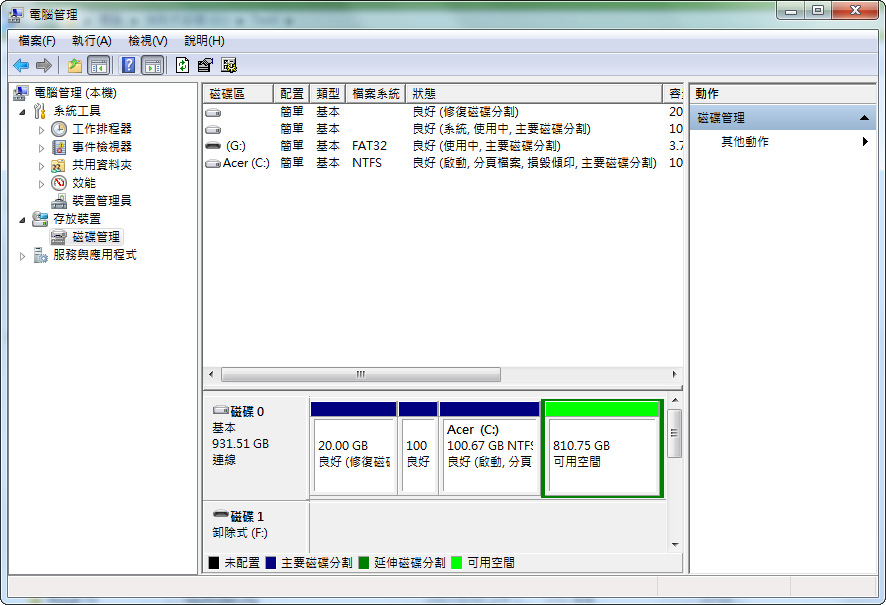886x605 pixels.
Task: Click the (G:) removable drive icon in list
Action: click(x=213, y=146)
